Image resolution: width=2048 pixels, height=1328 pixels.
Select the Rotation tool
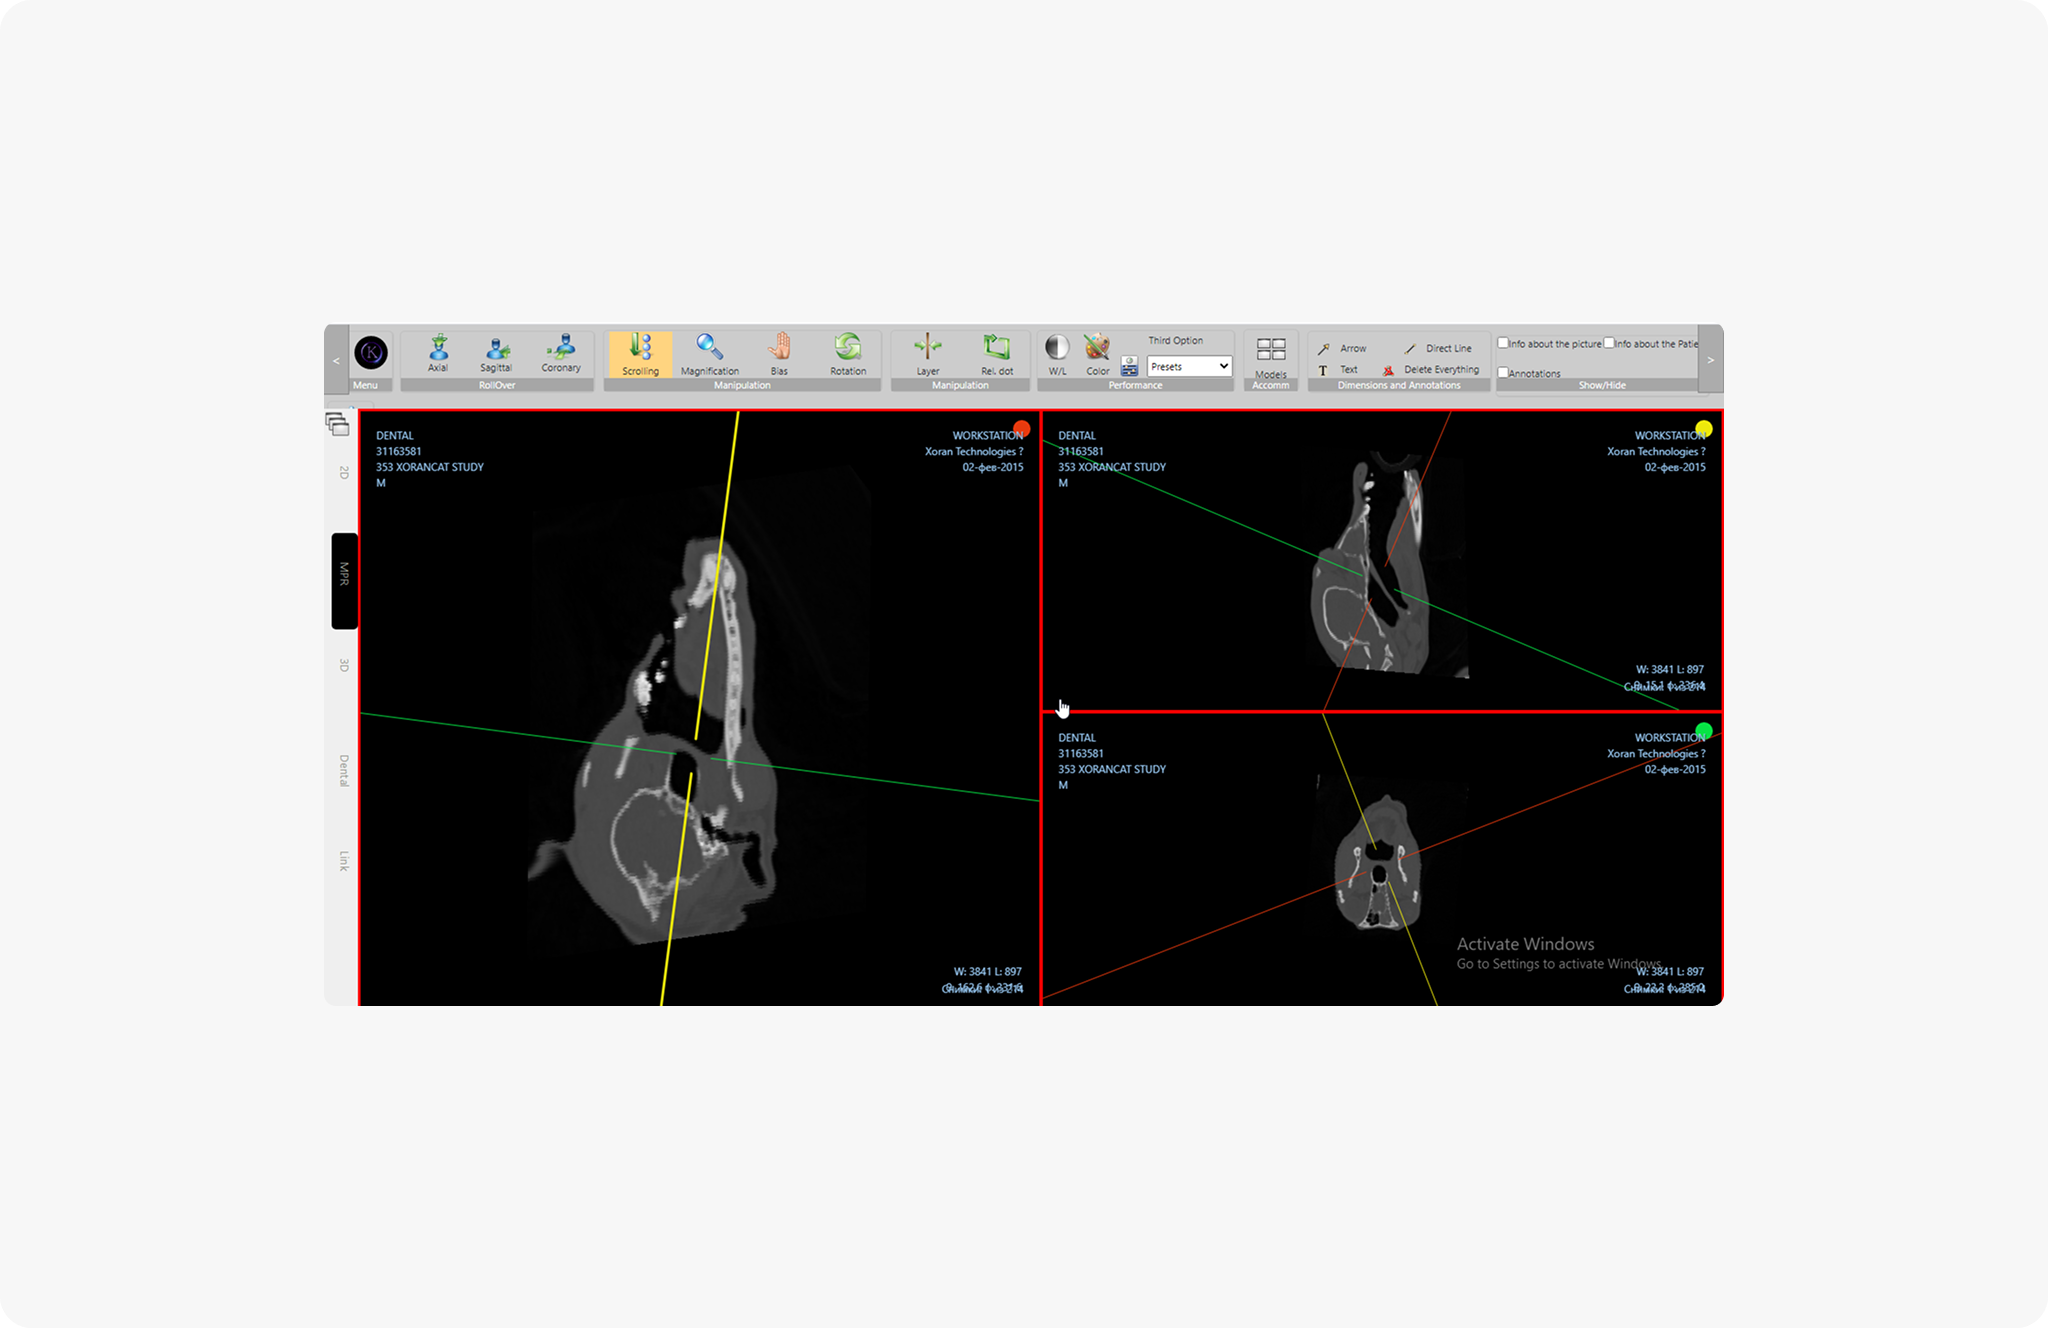pos(848,351)
